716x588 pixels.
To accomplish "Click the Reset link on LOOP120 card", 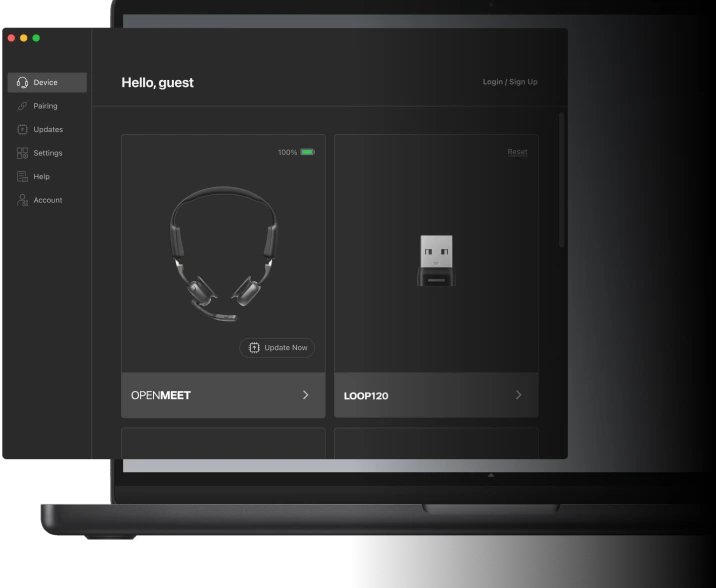I will 517,152.
